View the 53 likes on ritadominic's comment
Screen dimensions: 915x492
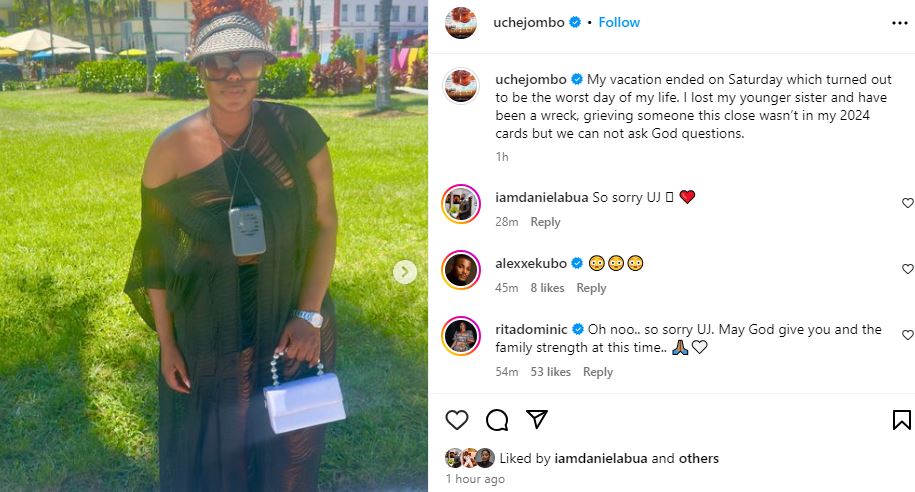(550, 372)
